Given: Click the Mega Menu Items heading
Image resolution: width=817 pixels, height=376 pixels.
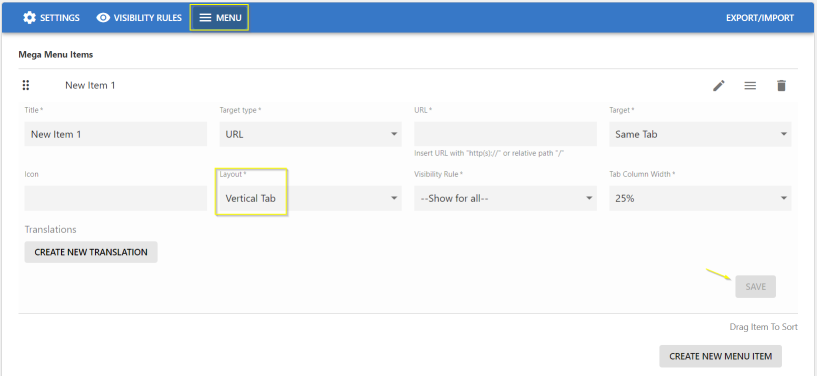Looking at the screenshot, I should tap(56, 54).
